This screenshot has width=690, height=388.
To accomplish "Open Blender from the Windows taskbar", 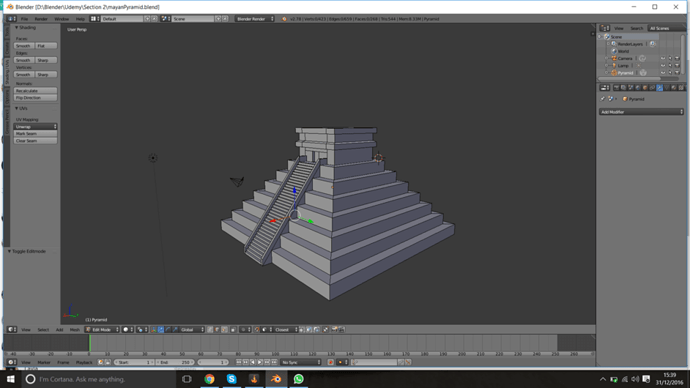I will 276,379.
